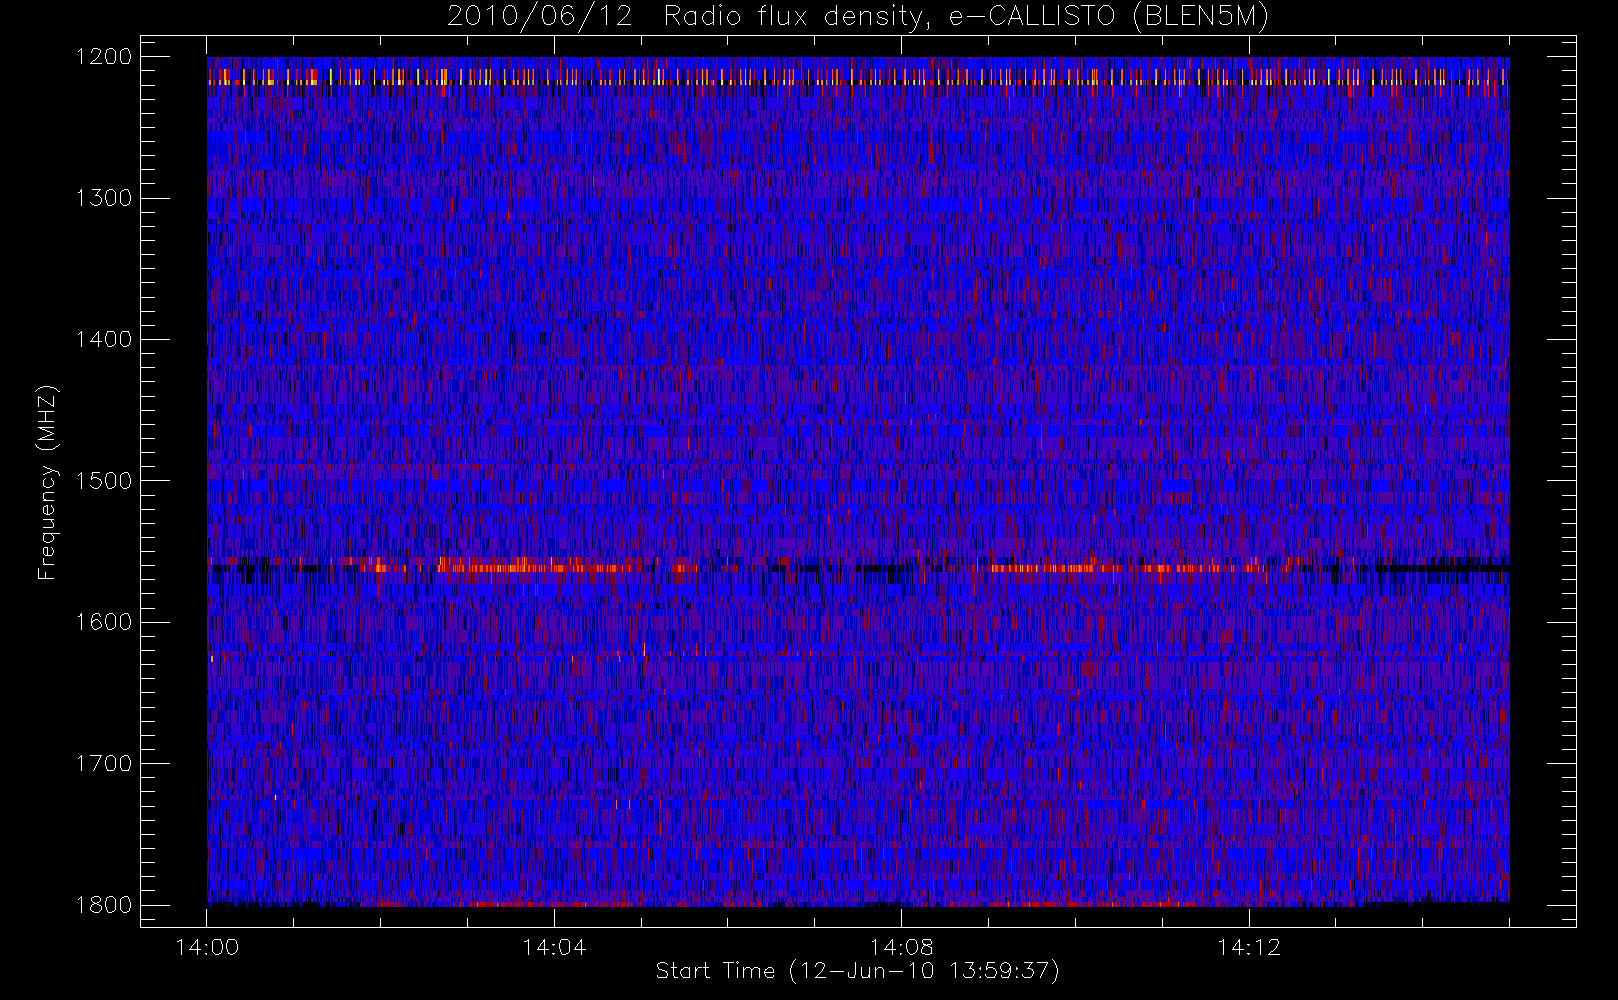Click the 1300 frequency tick label
Screen dimensions: 1618x1000
click(104, 198)
